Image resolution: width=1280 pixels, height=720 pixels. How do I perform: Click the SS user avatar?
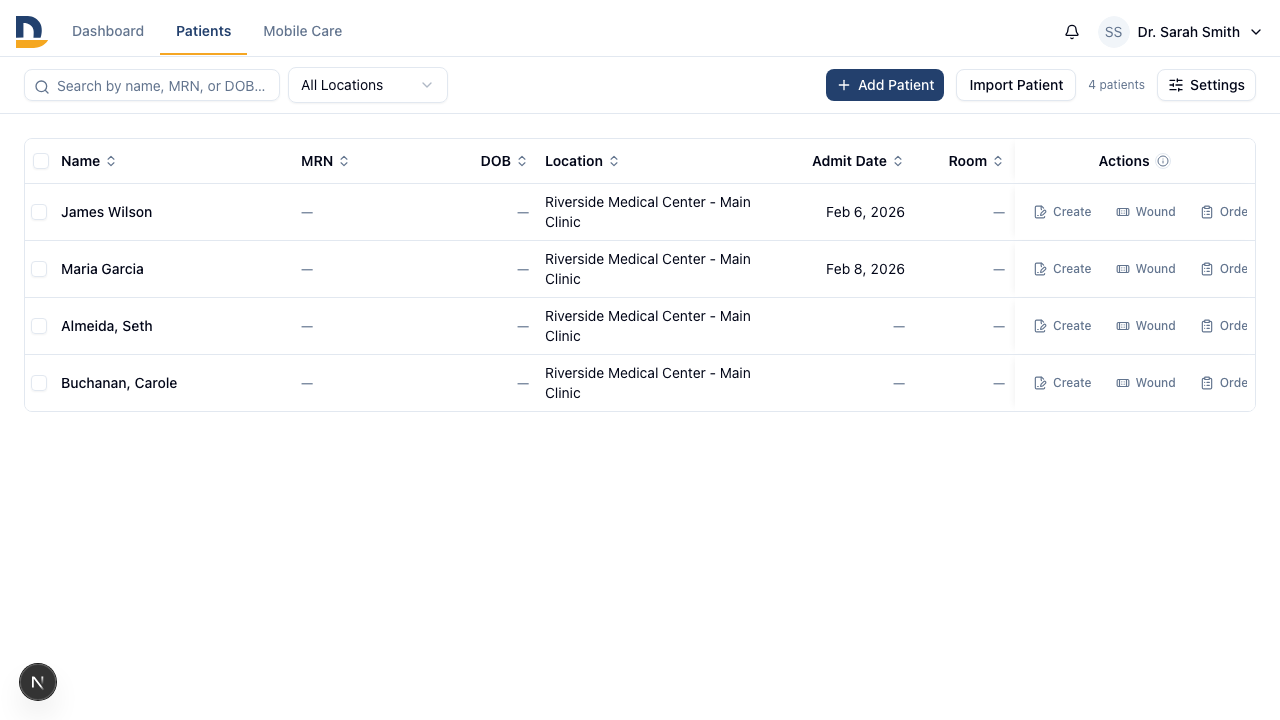tap(1114, 32)
